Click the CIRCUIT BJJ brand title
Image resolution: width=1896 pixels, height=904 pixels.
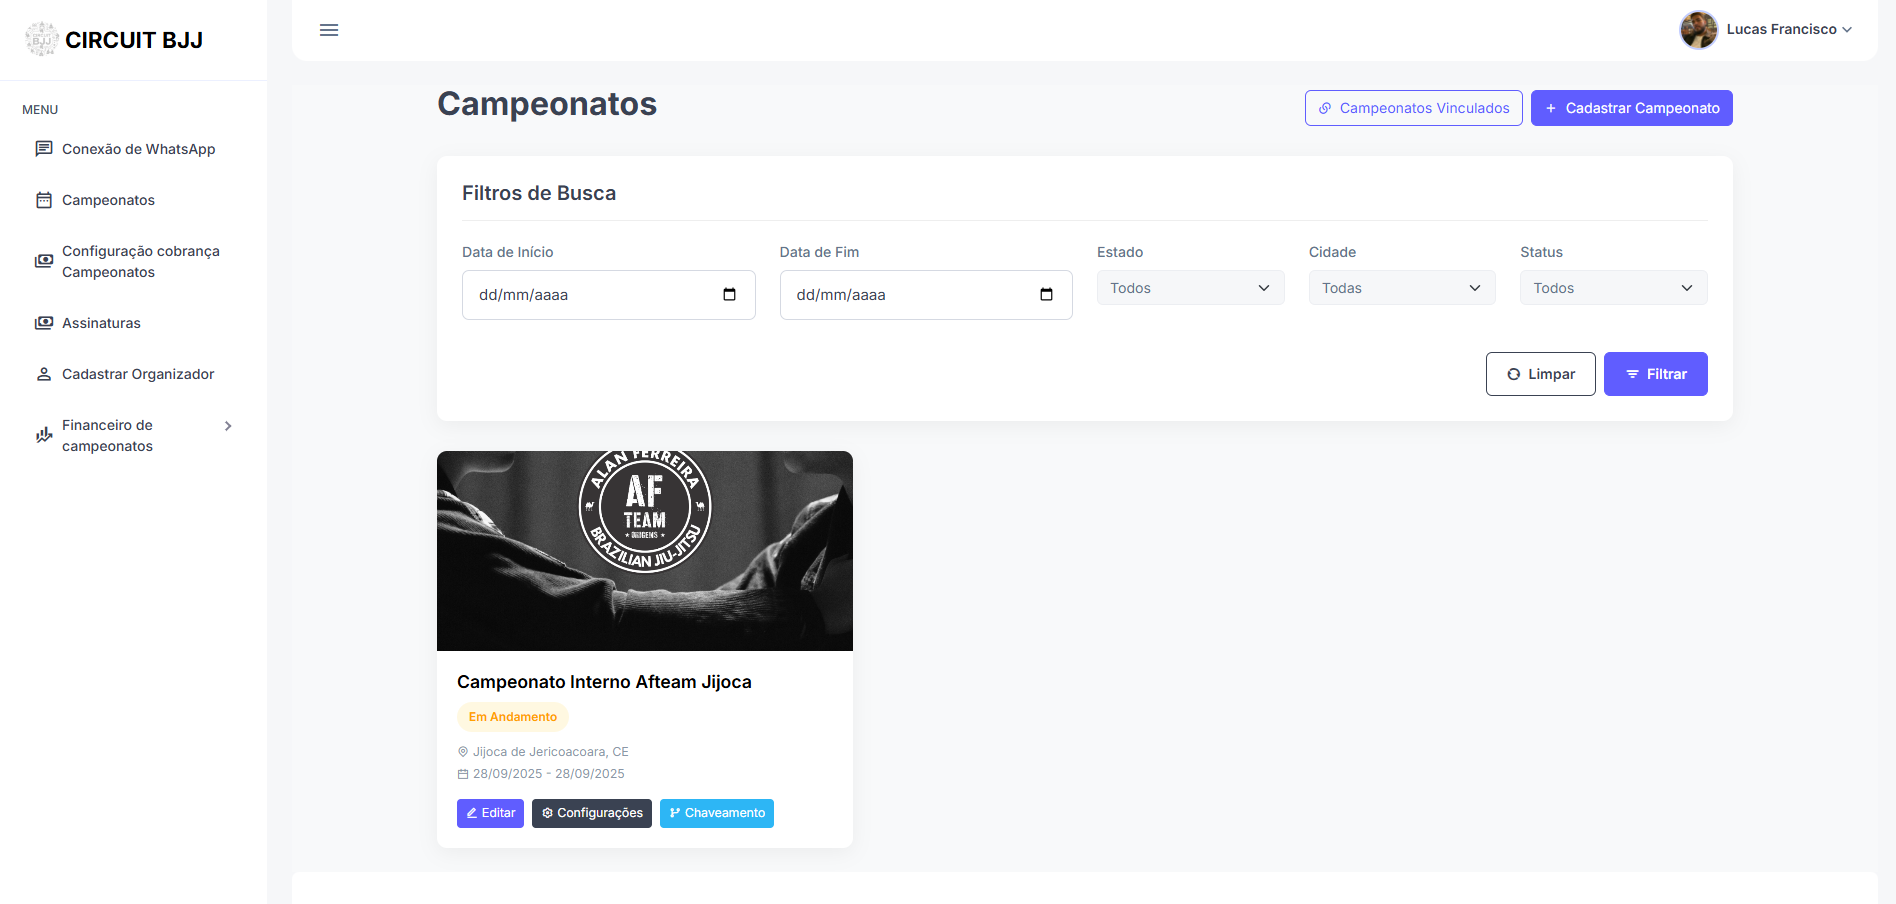(134, 40)
